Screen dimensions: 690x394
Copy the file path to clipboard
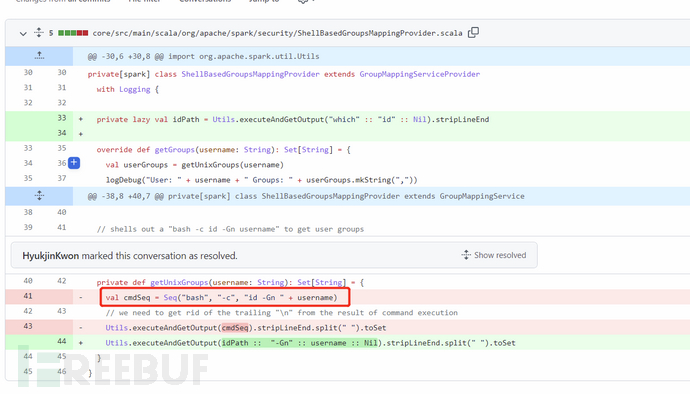pyautogui.click(x=473, y=33)
